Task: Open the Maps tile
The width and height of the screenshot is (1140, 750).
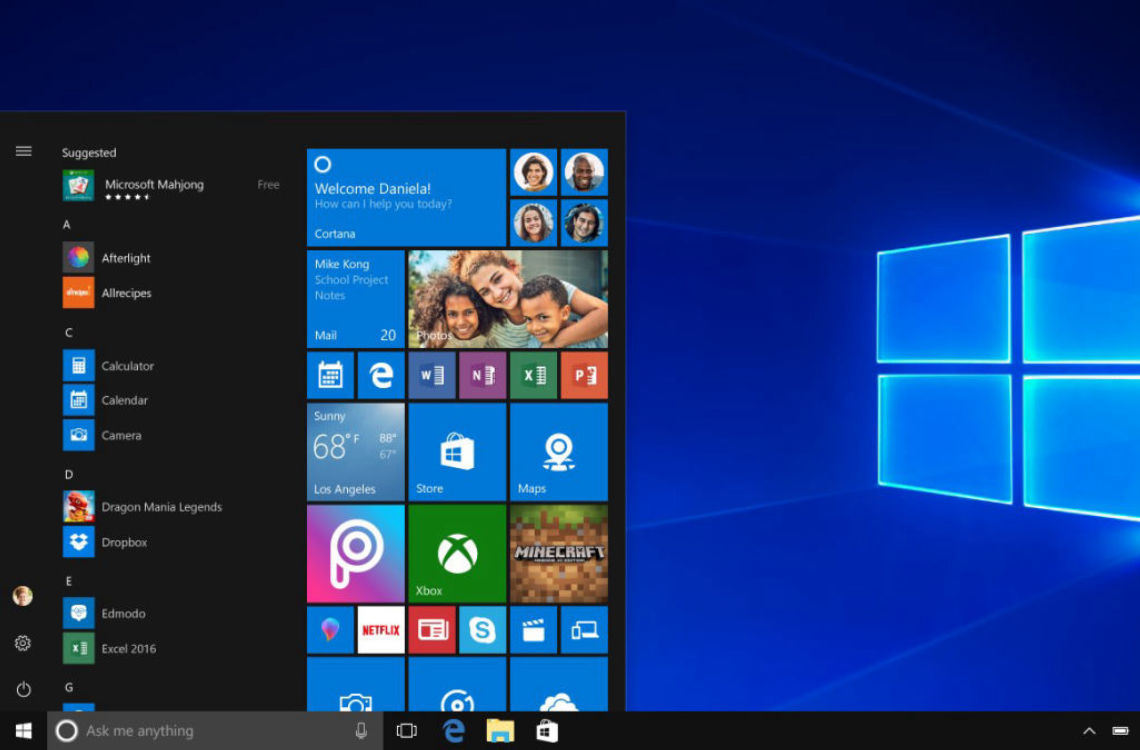Action: coord(558,451)
